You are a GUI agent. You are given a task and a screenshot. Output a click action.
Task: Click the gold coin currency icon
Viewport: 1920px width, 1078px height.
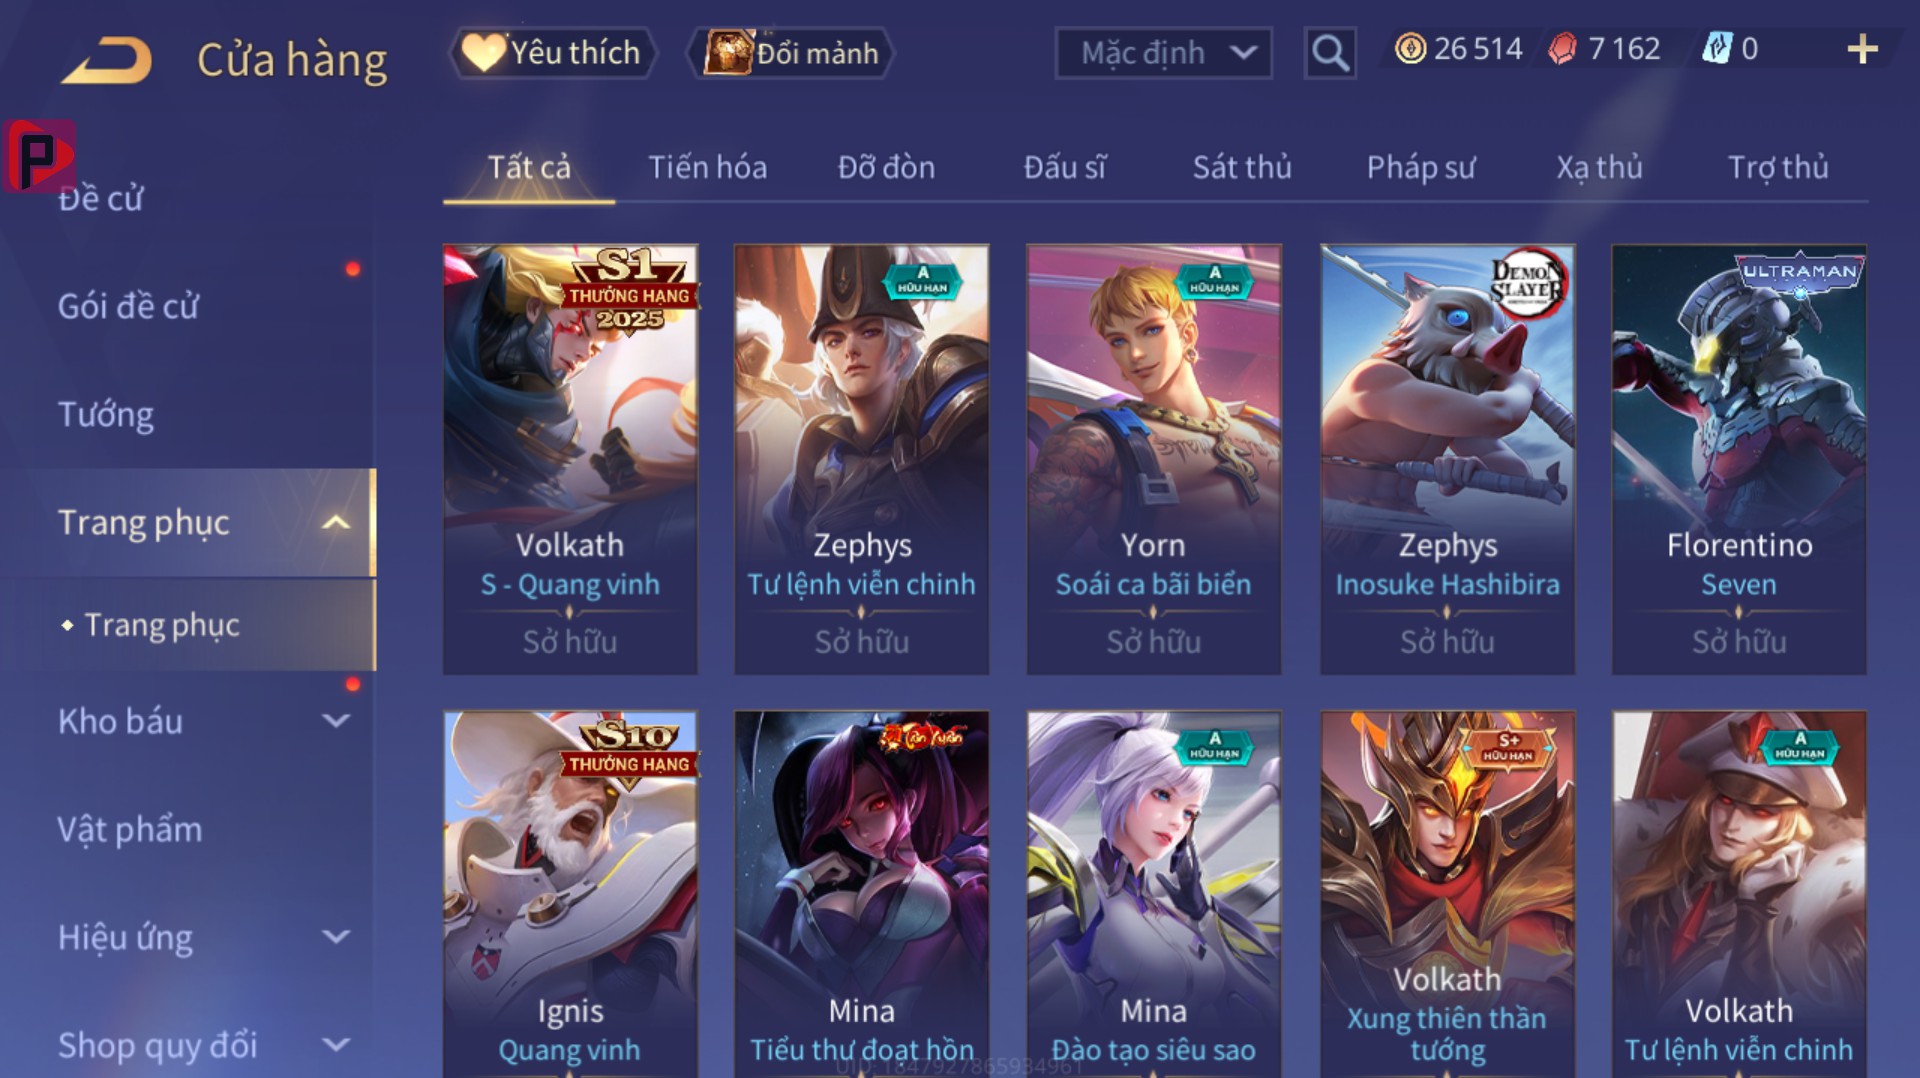point(1410,49)
